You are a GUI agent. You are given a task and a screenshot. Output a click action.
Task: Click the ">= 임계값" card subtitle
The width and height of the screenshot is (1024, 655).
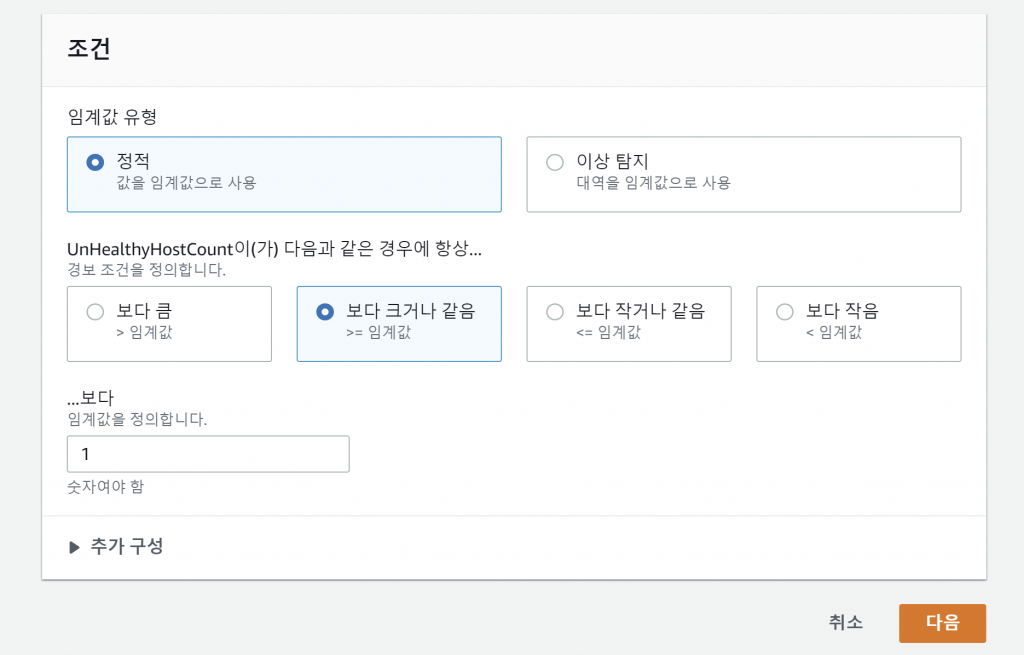pos(378,332)
